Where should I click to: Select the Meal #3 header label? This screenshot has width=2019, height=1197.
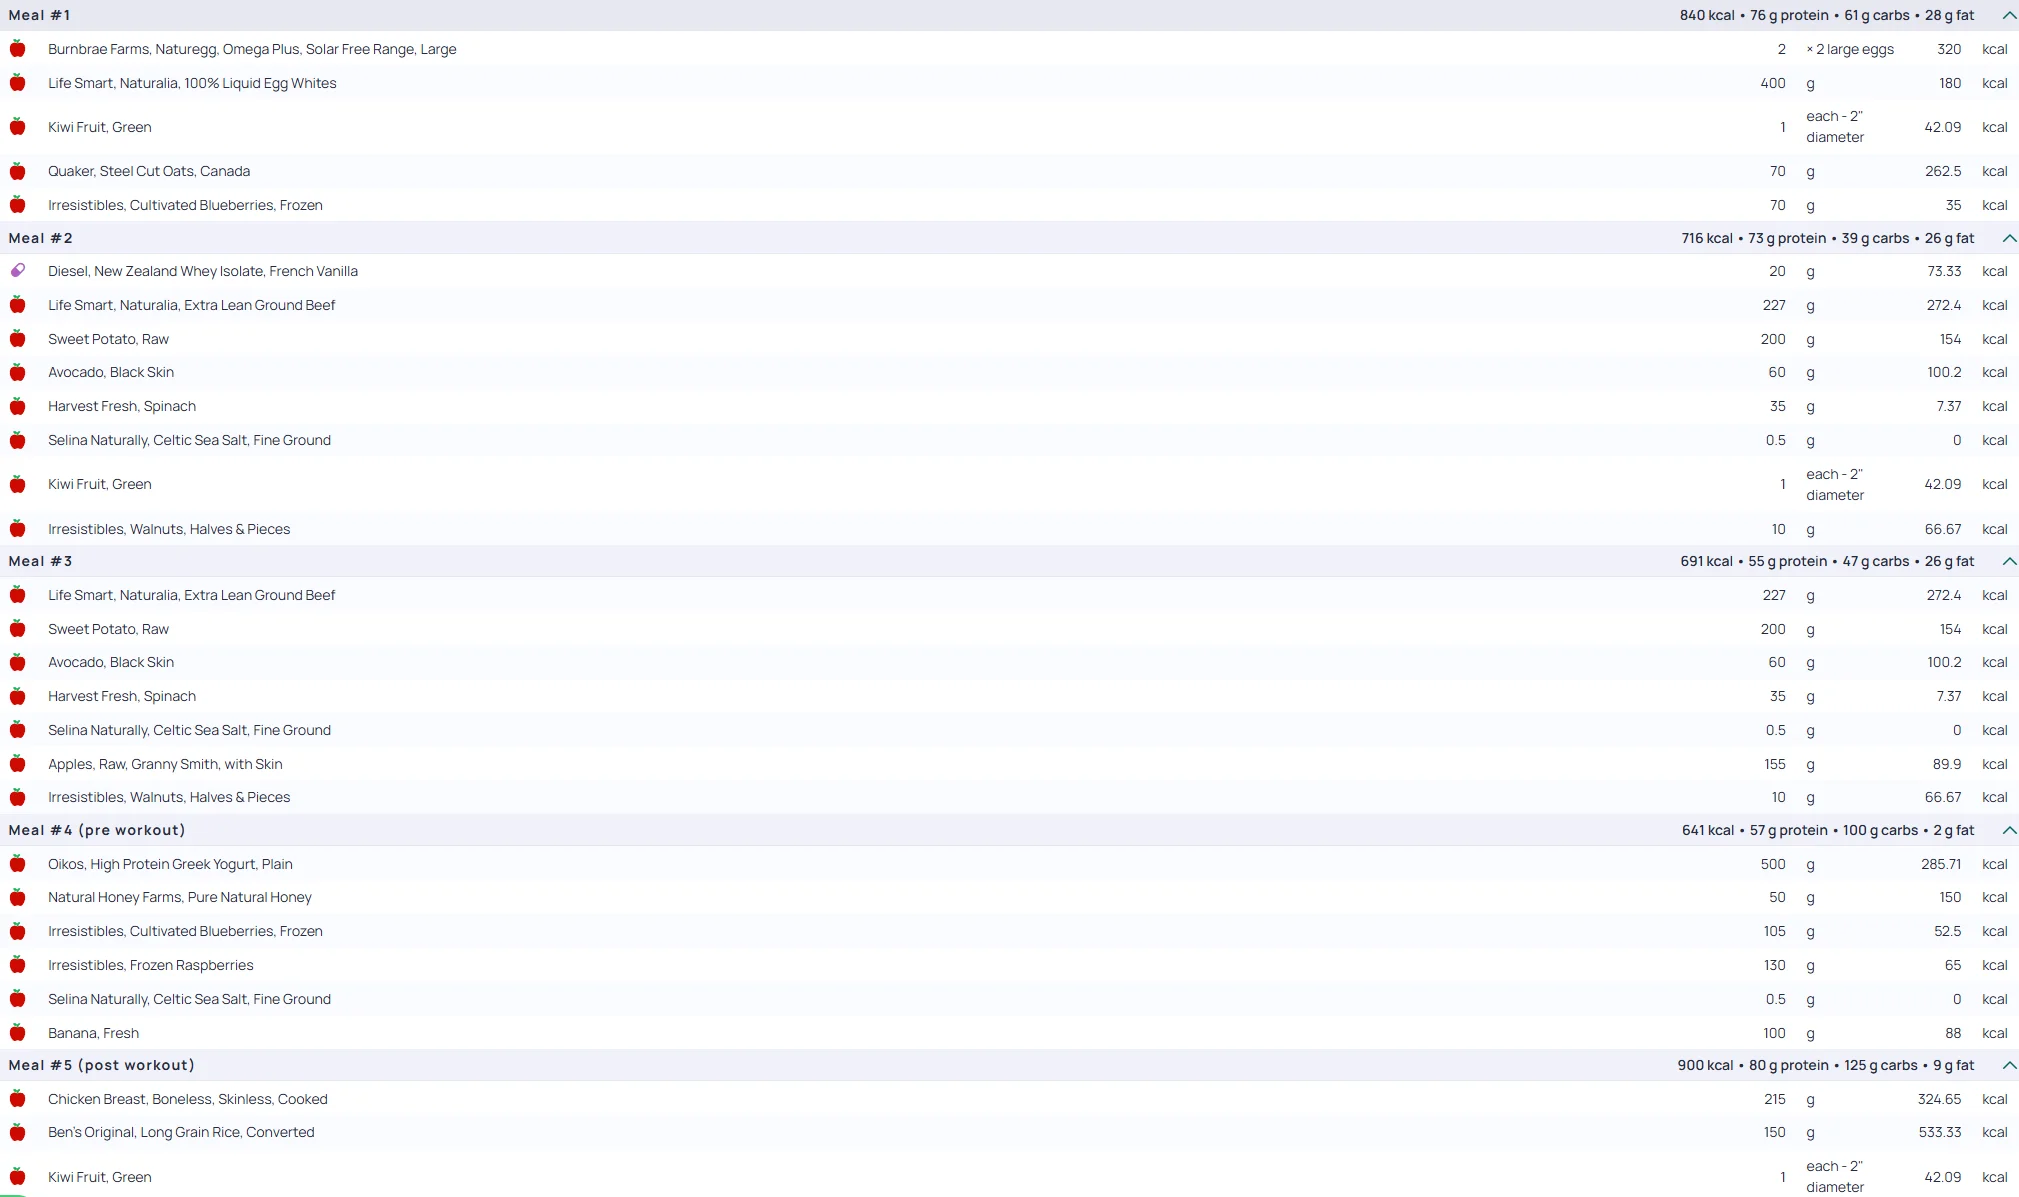(x=41, y=561)
